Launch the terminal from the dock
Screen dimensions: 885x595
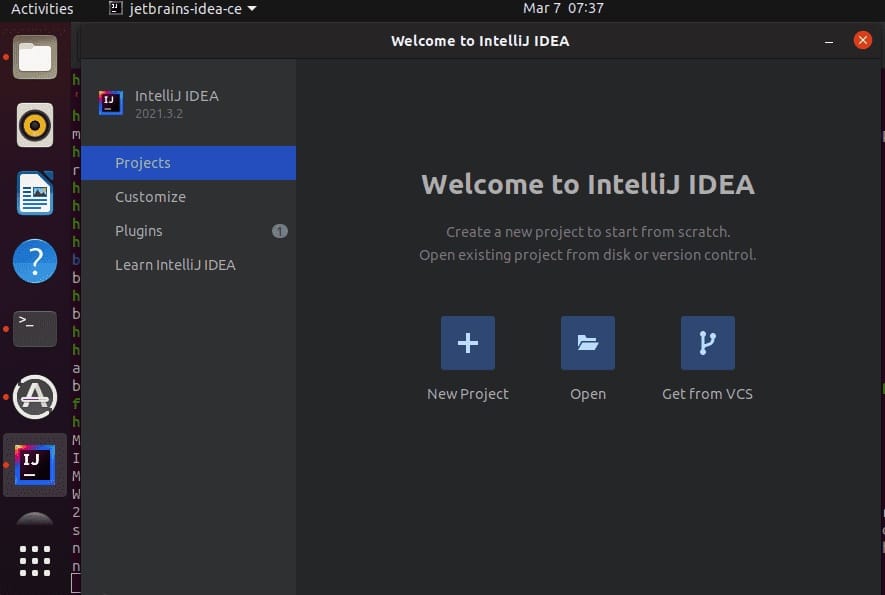(35, 329)
